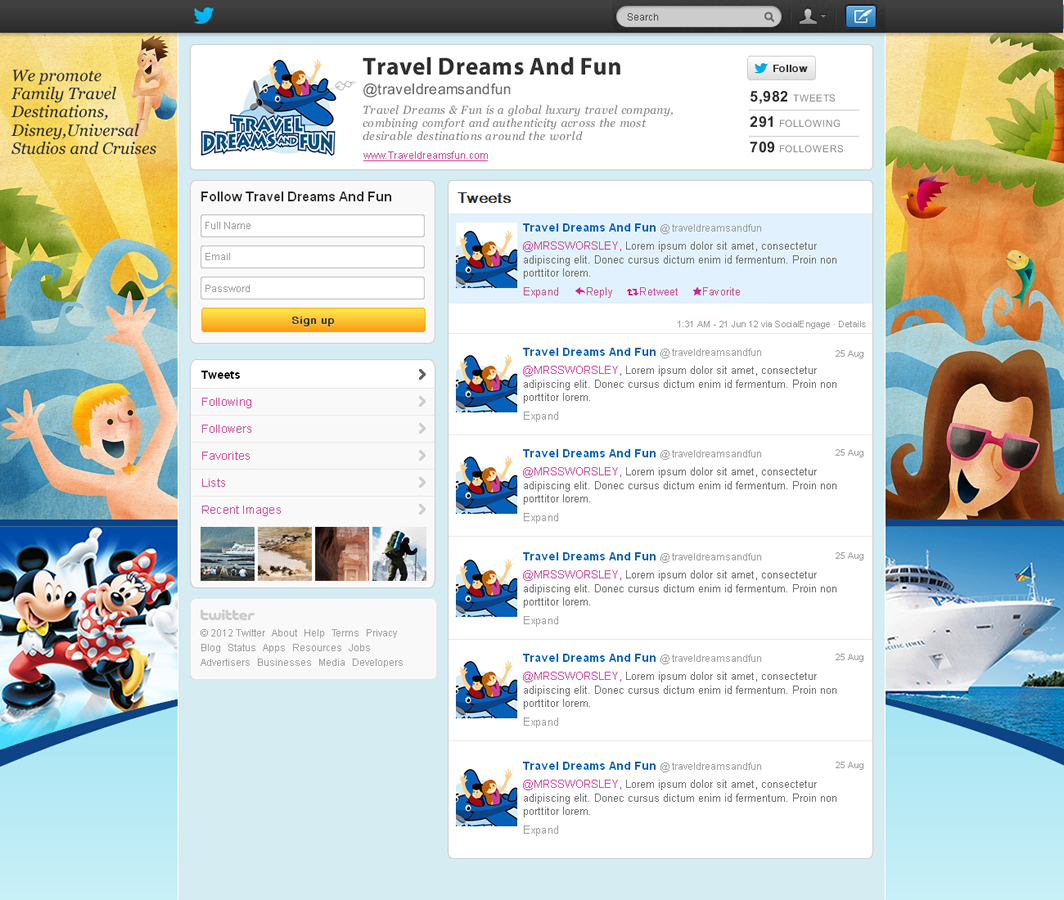Click the @traveldreamsandfun handle under the profile title
1064x900 pixels.
[x=436, y=90]
